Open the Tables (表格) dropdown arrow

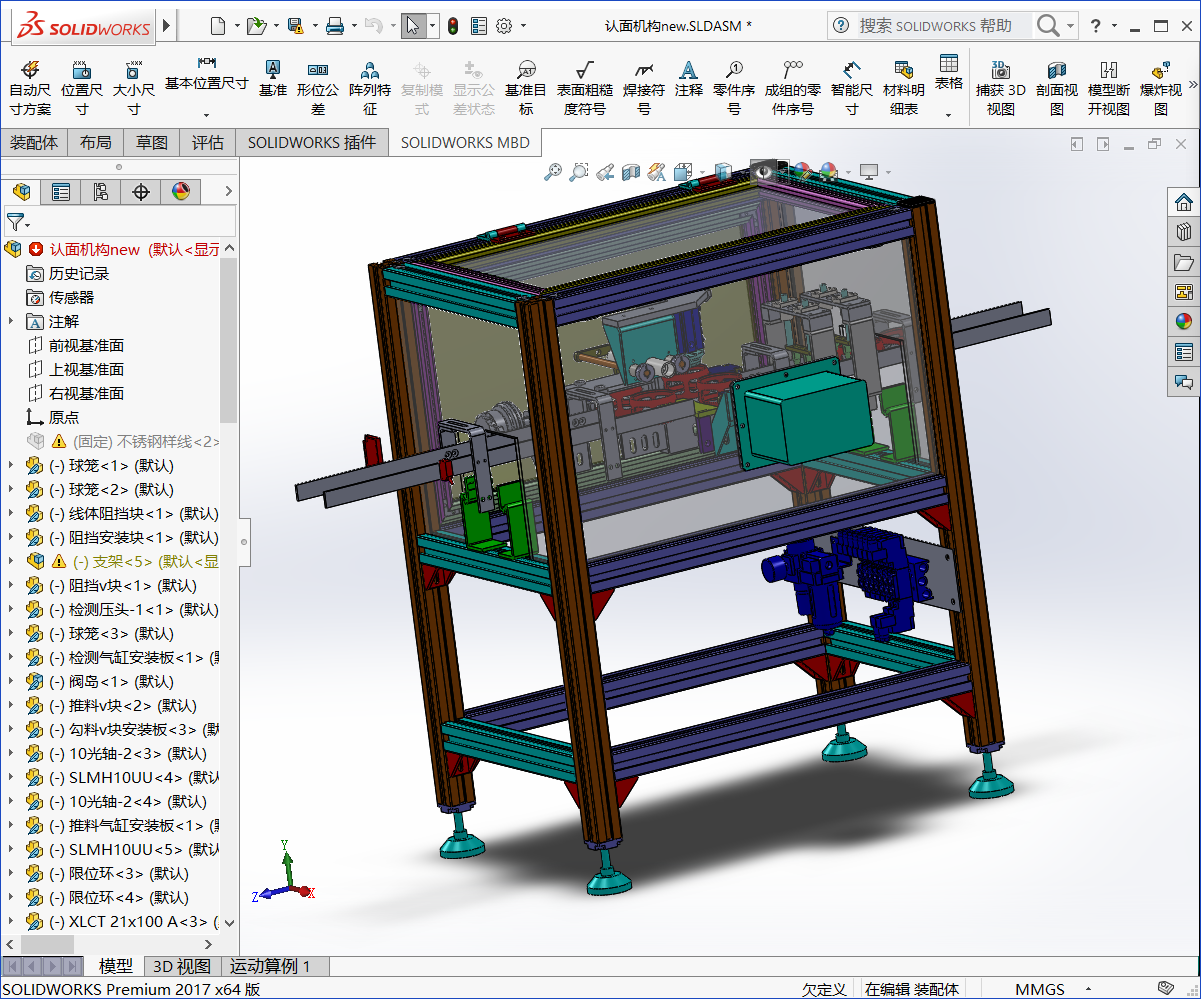[949, 115]
